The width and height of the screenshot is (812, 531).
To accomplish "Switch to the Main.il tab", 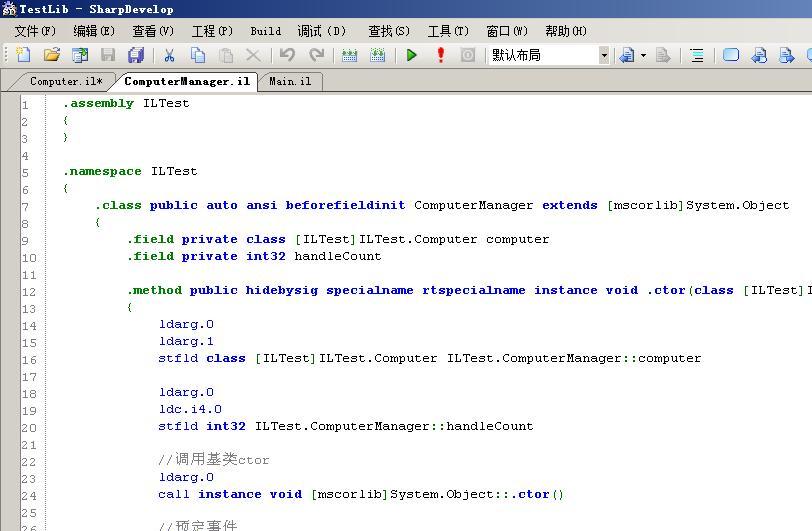I will [290, 81].
